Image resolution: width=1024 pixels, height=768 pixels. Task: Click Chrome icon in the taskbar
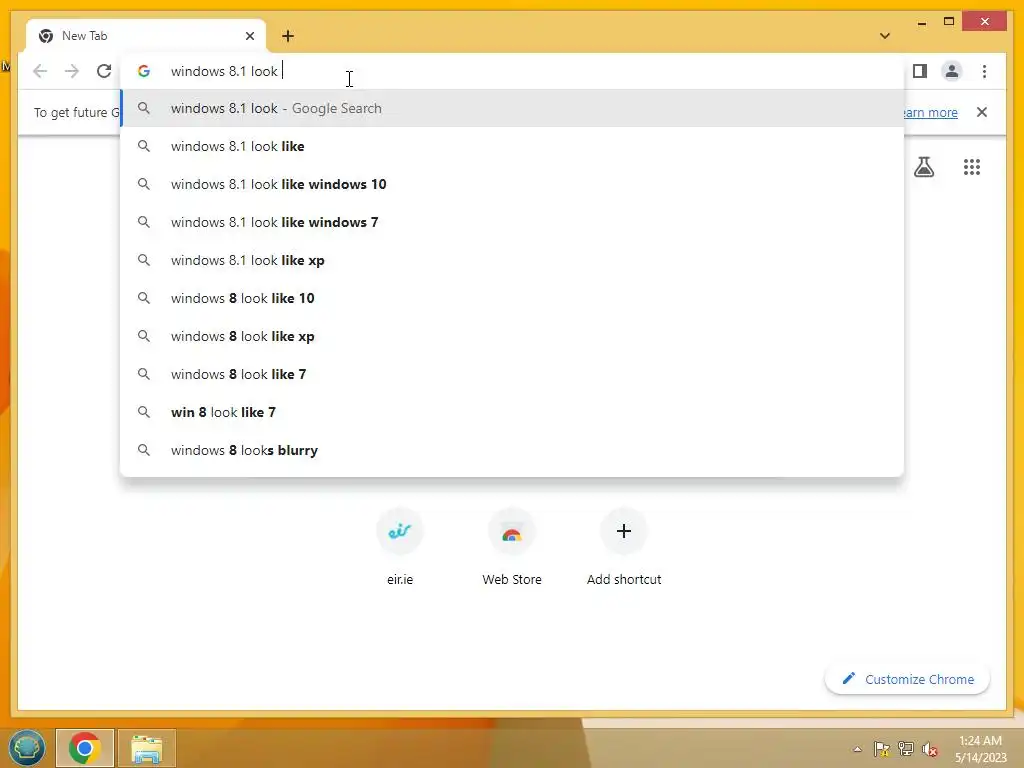(x=85, y=748)
